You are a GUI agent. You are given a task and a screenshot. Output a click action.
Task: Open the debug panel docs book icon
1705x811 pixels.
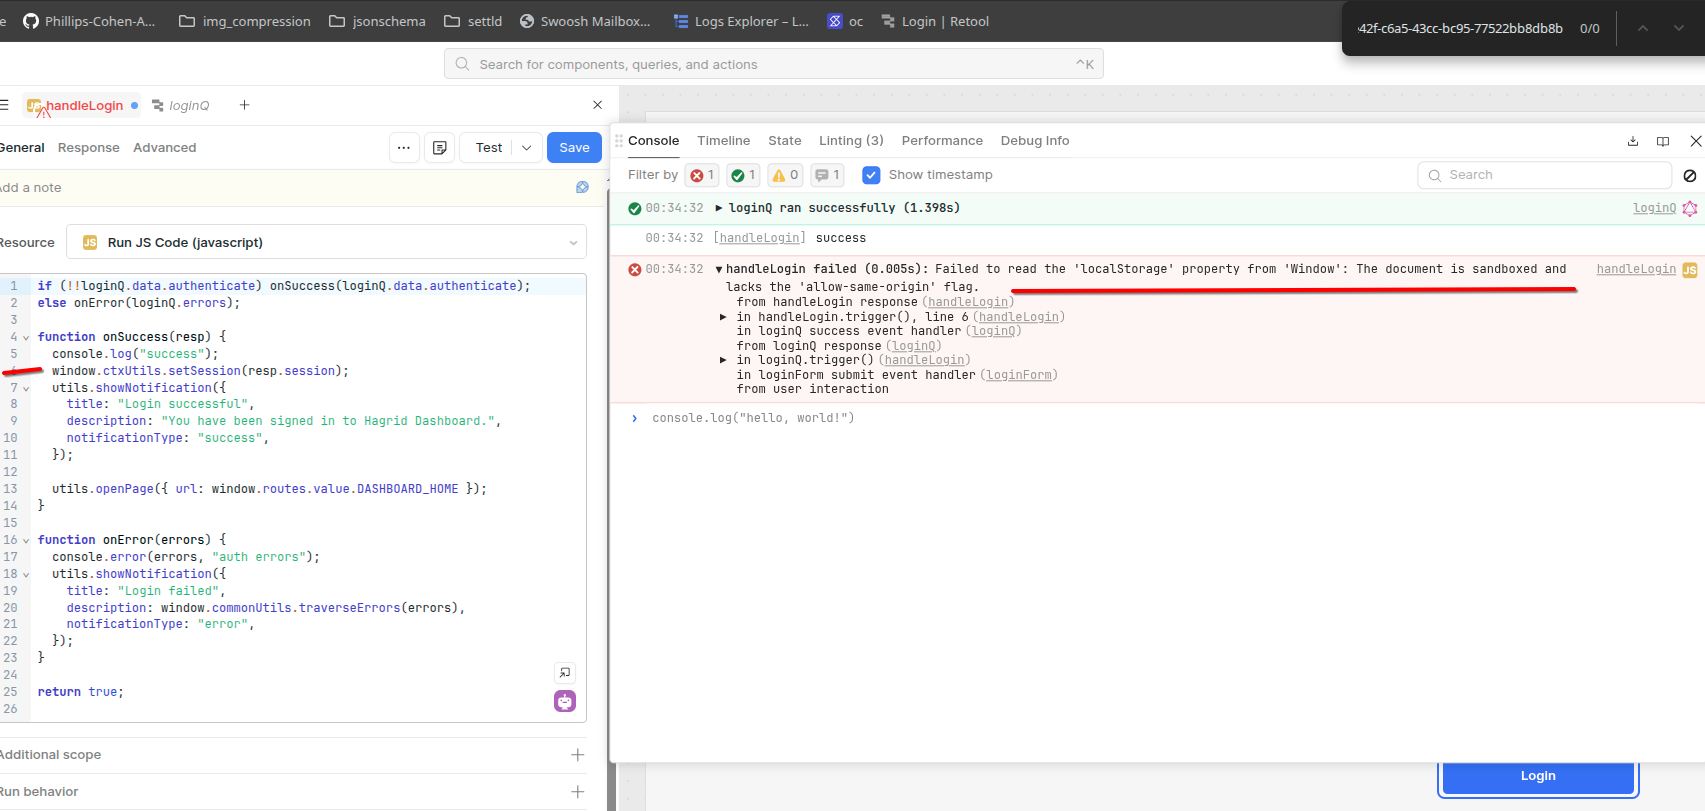1662,141
